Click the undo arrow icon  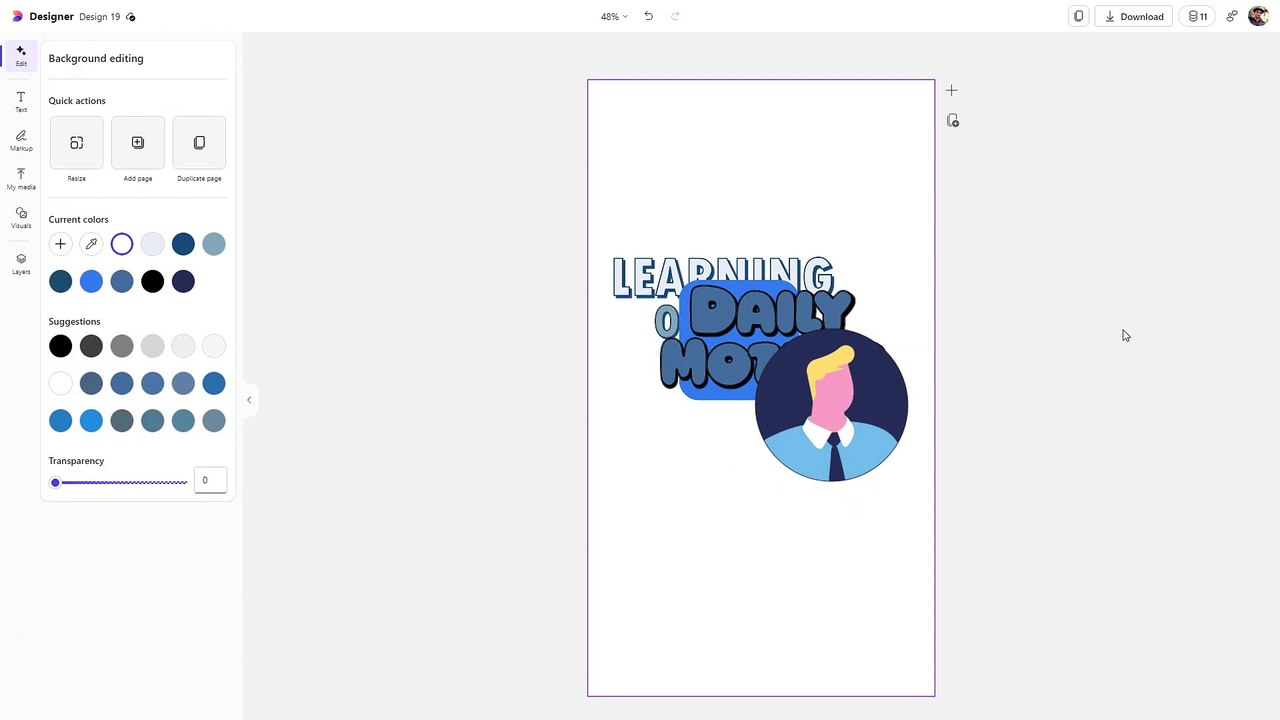click(x=648, y=16)
